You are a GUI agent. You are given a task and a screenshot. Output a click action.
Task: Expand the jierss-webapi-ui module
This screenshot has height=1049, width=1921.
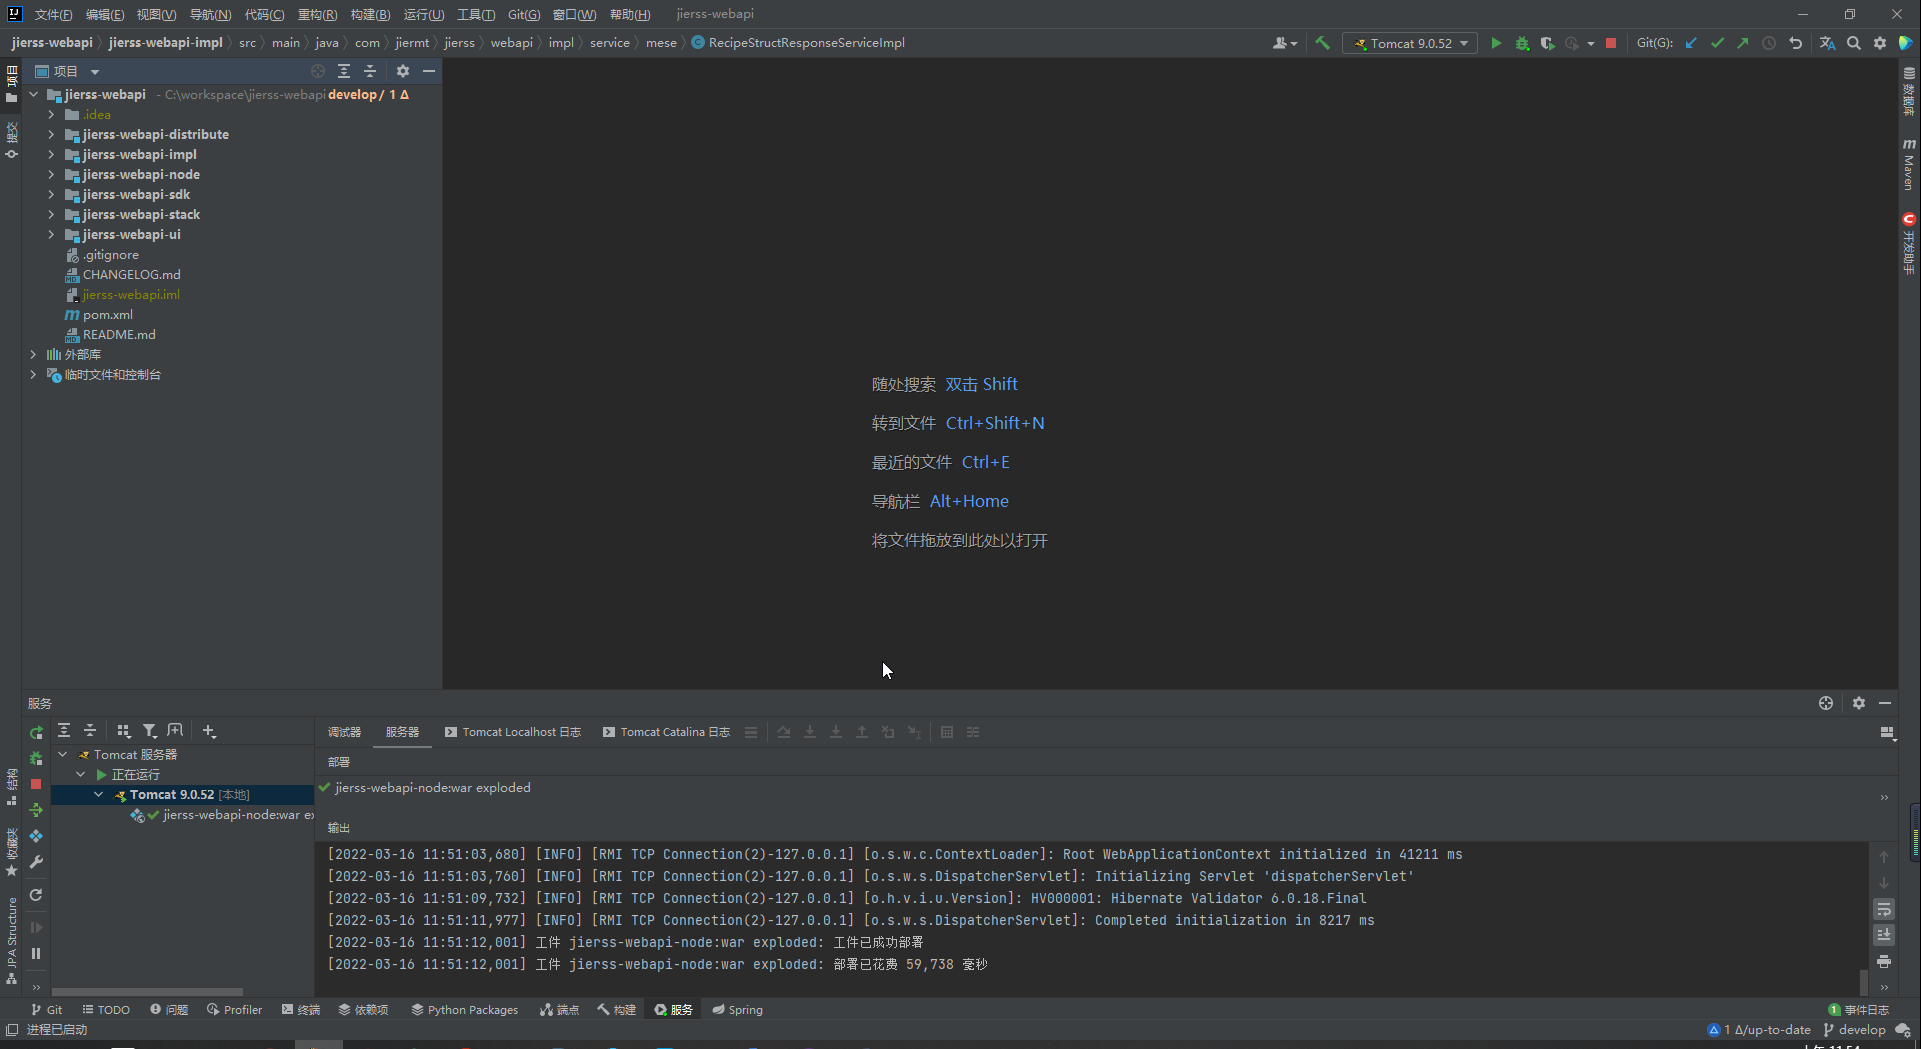51,234
